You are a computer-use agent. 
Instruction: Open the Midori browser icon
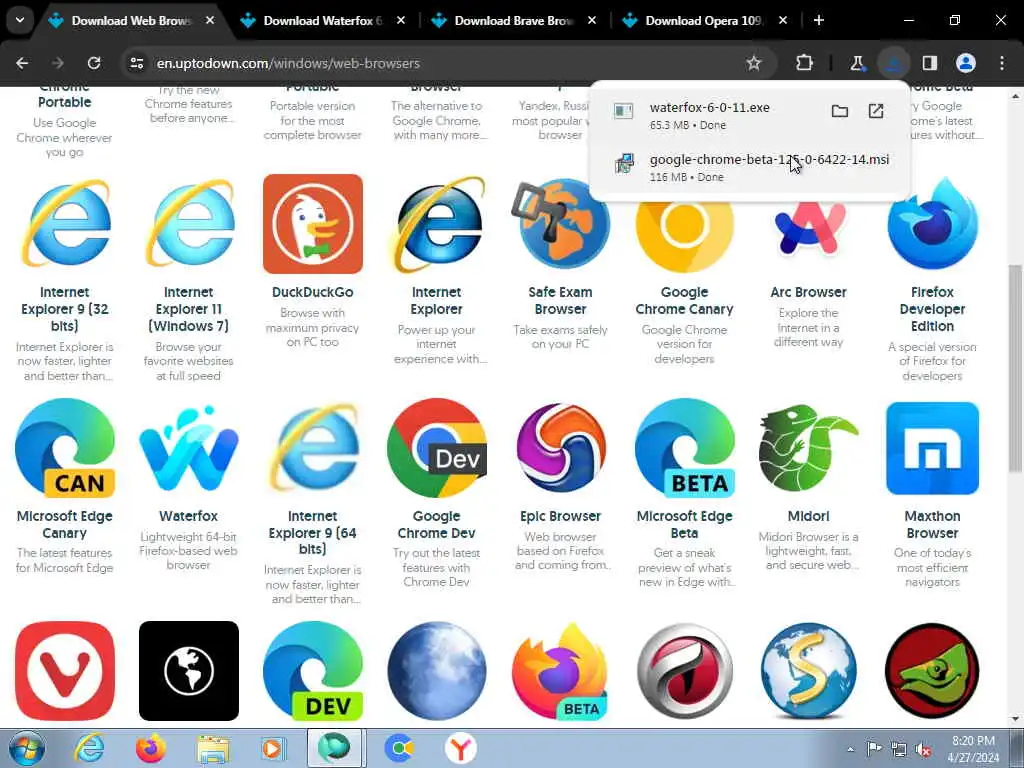(x=808, y=448)
